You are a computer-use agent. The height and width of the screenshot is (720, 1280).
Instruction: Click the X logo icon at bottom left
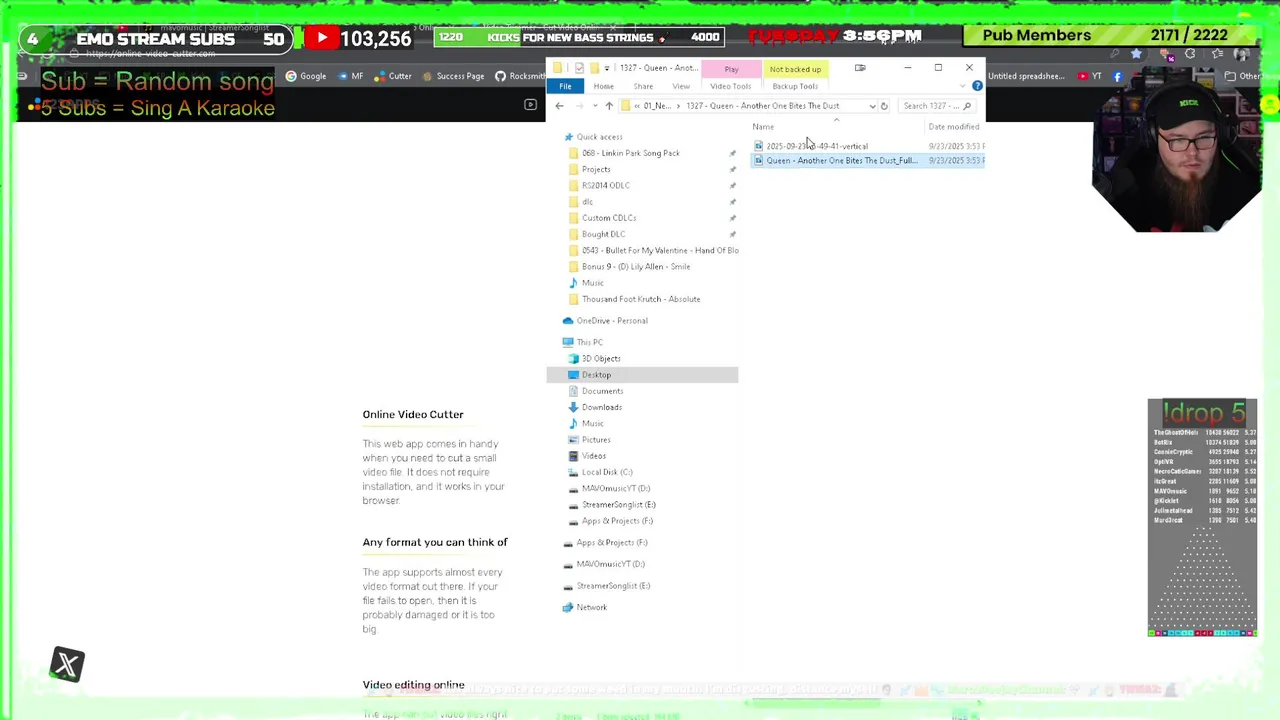[x=67, y=664]
